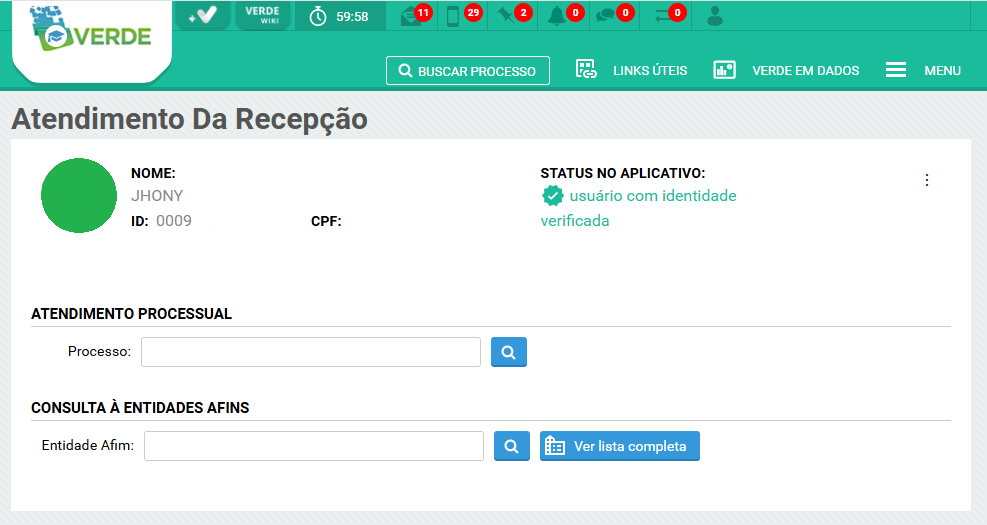The height and width of the screenshot is (525, 987).
Task: Open Verde em Dados from the navigation bar
Action: [x=787, y=70]
